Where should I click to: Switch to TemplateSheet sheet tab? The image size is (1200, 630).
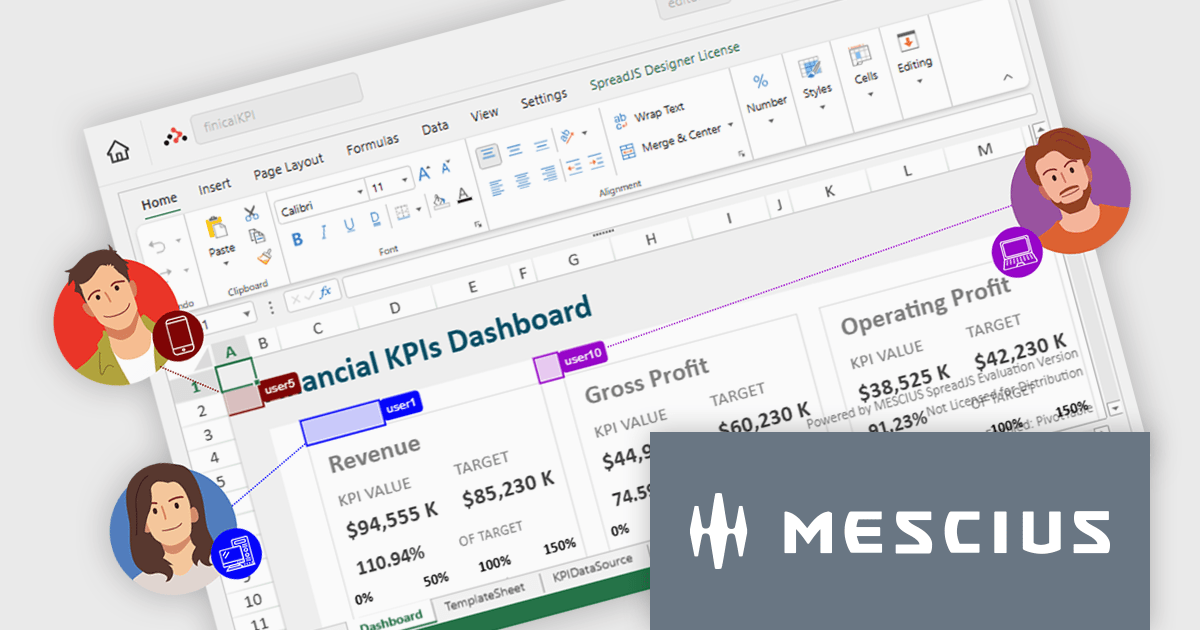[x=485, y=597]
